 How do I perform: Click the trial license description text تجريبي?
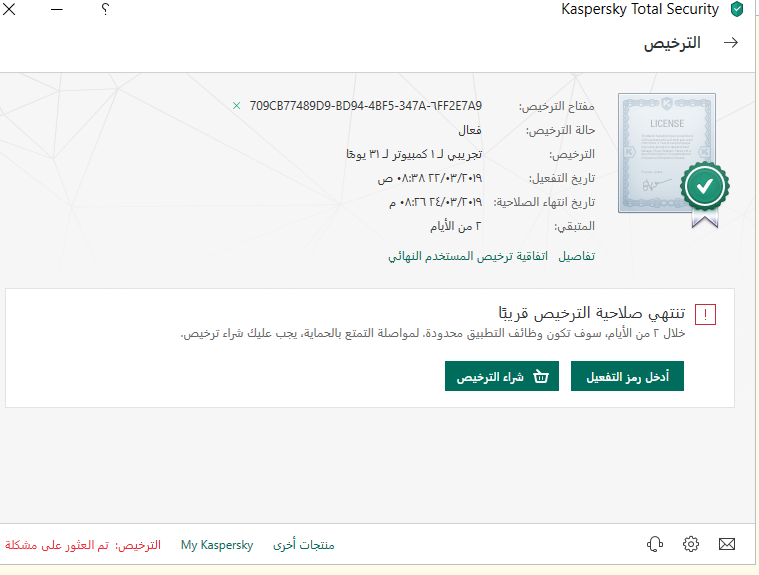[414, 154]
